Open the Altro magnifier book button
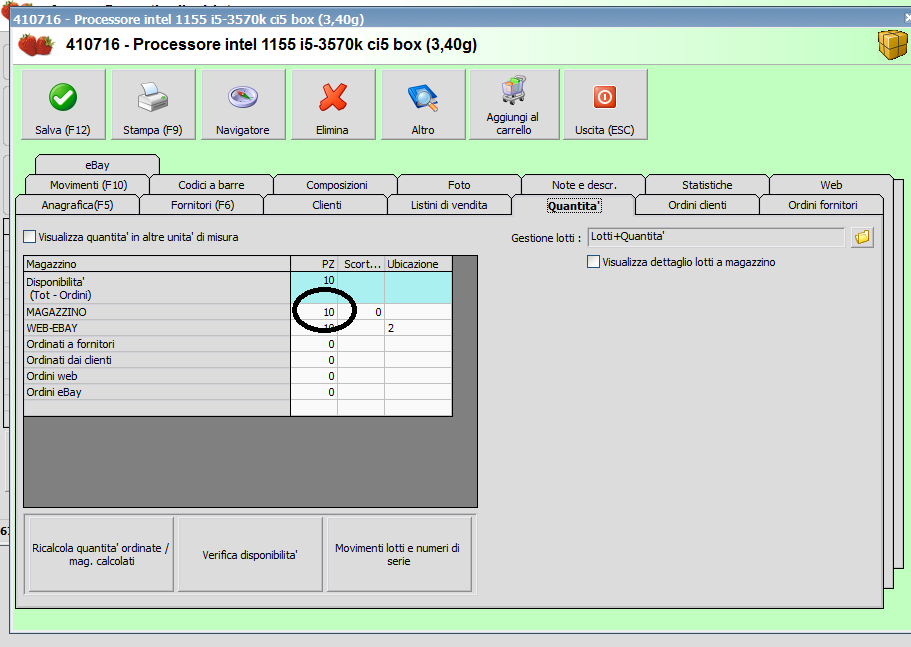Screen dimensions: 911x647 pyautogui.click(x=424, y=105)
